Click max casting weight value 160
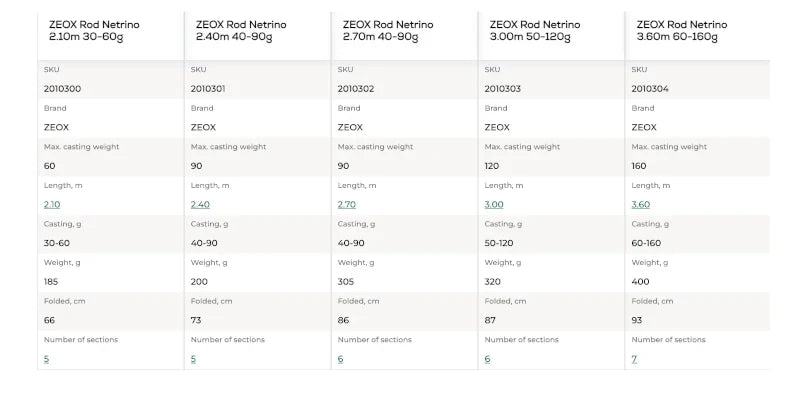This screenshot has width=800, height=400. click(x=639, y=166)
